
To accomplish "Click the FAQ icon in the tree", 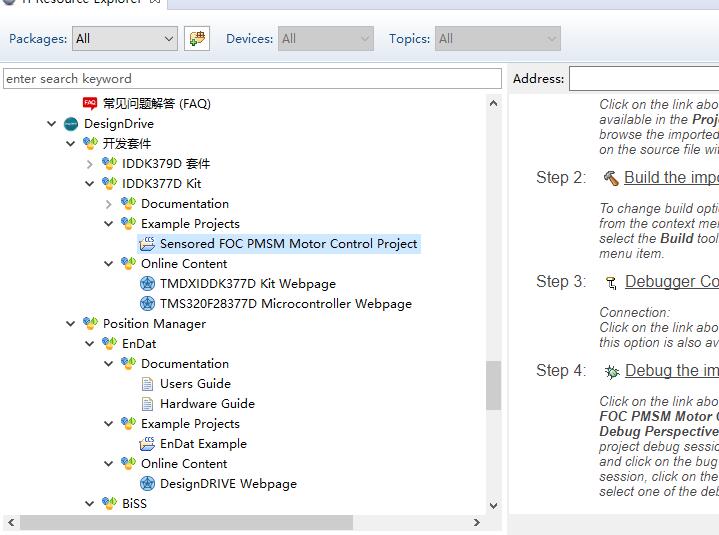I will (x=90, y=103).
